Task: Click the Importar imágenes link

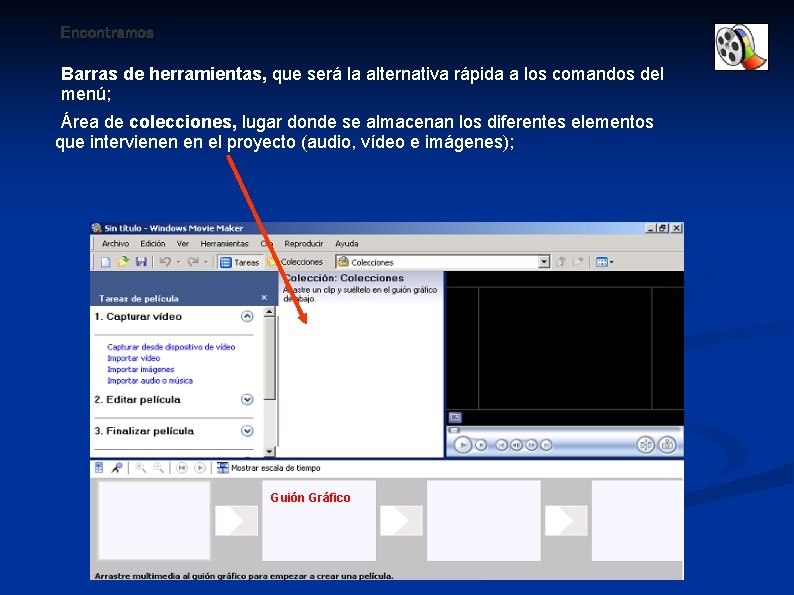Action: (x=141, y=369)
